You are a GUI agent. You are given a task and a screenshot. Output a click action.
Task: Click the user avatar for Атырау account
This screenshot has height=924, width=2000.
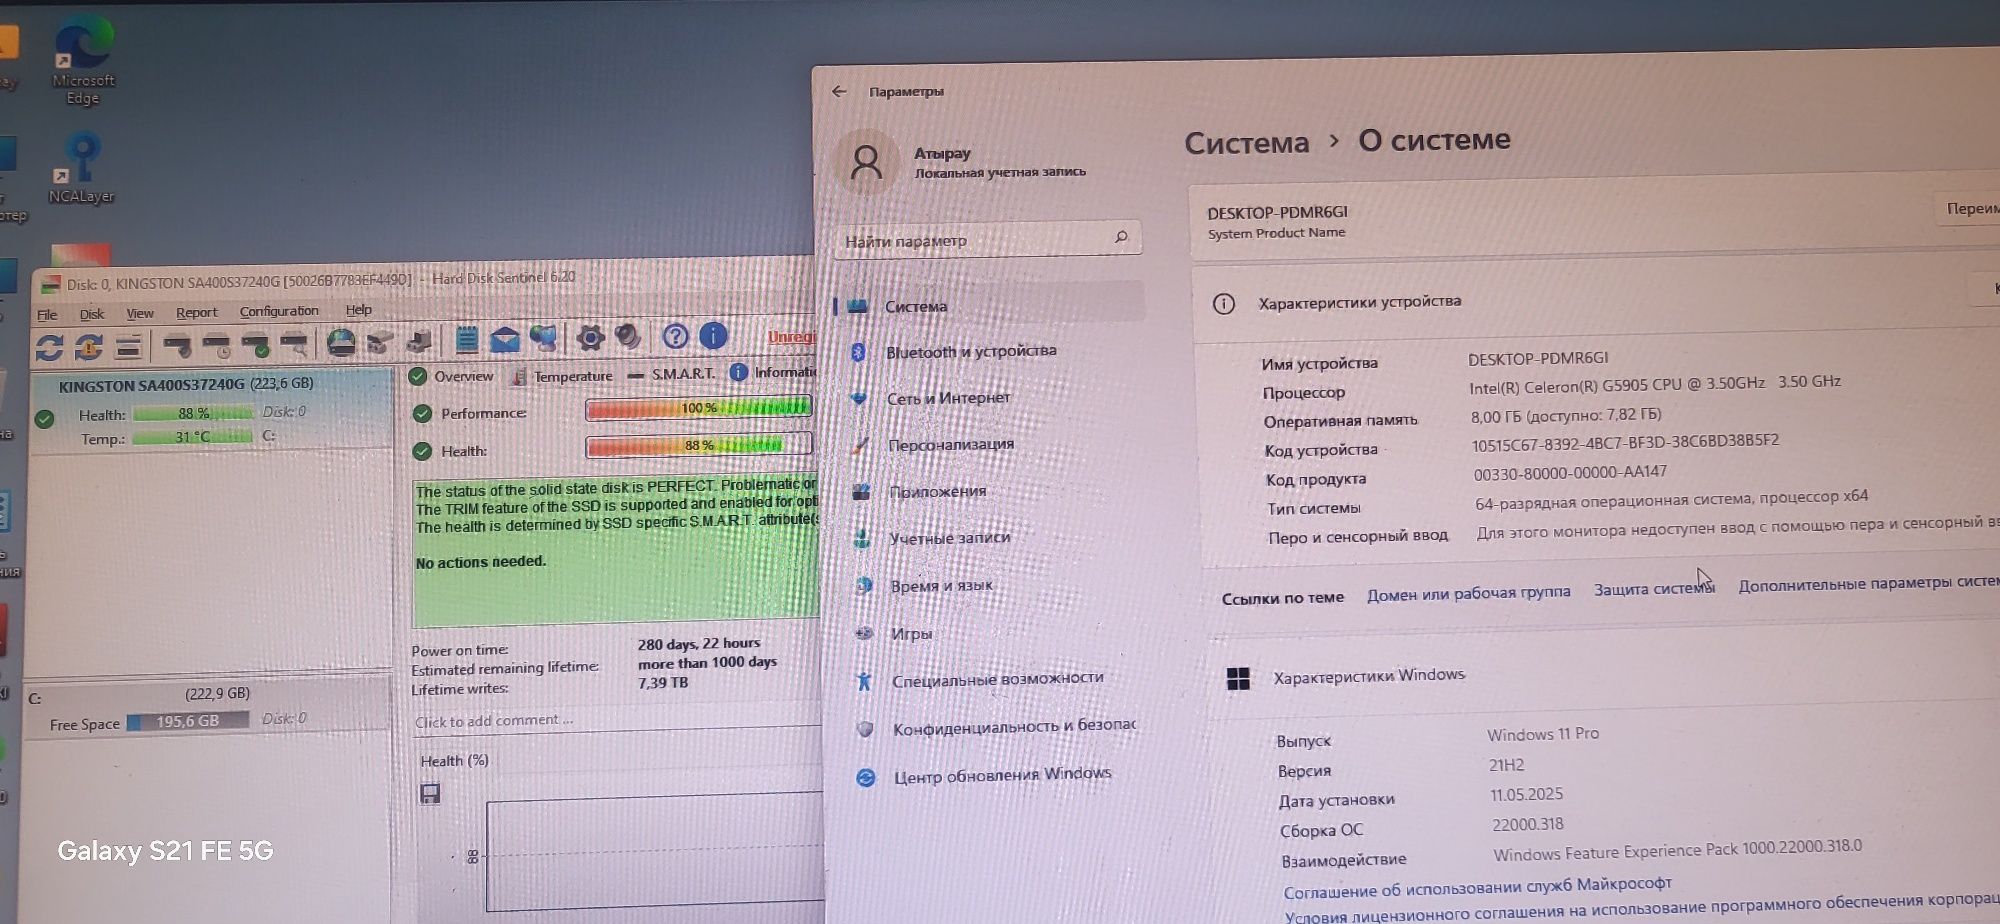tap(866, 162)
